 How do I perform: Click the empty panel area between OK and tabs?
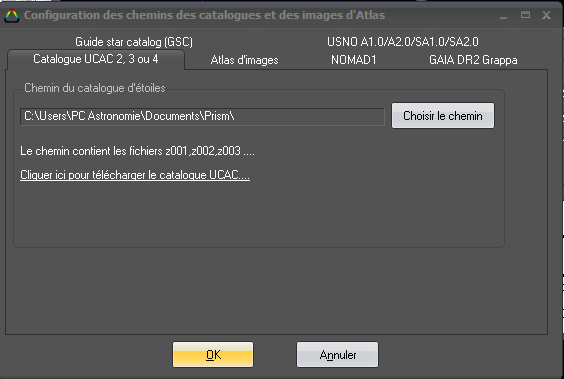[x=276, y=291]
